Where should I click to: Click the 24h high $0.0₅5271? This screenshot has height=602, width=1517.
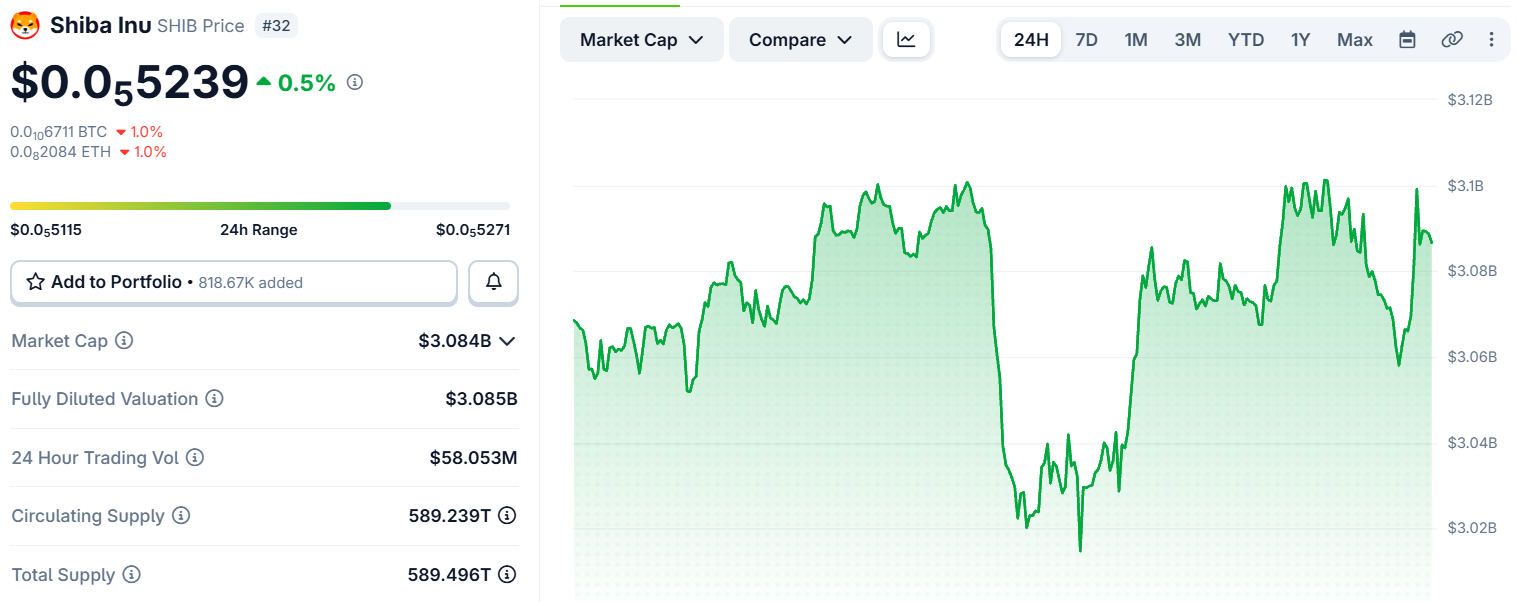coord(473,230)
